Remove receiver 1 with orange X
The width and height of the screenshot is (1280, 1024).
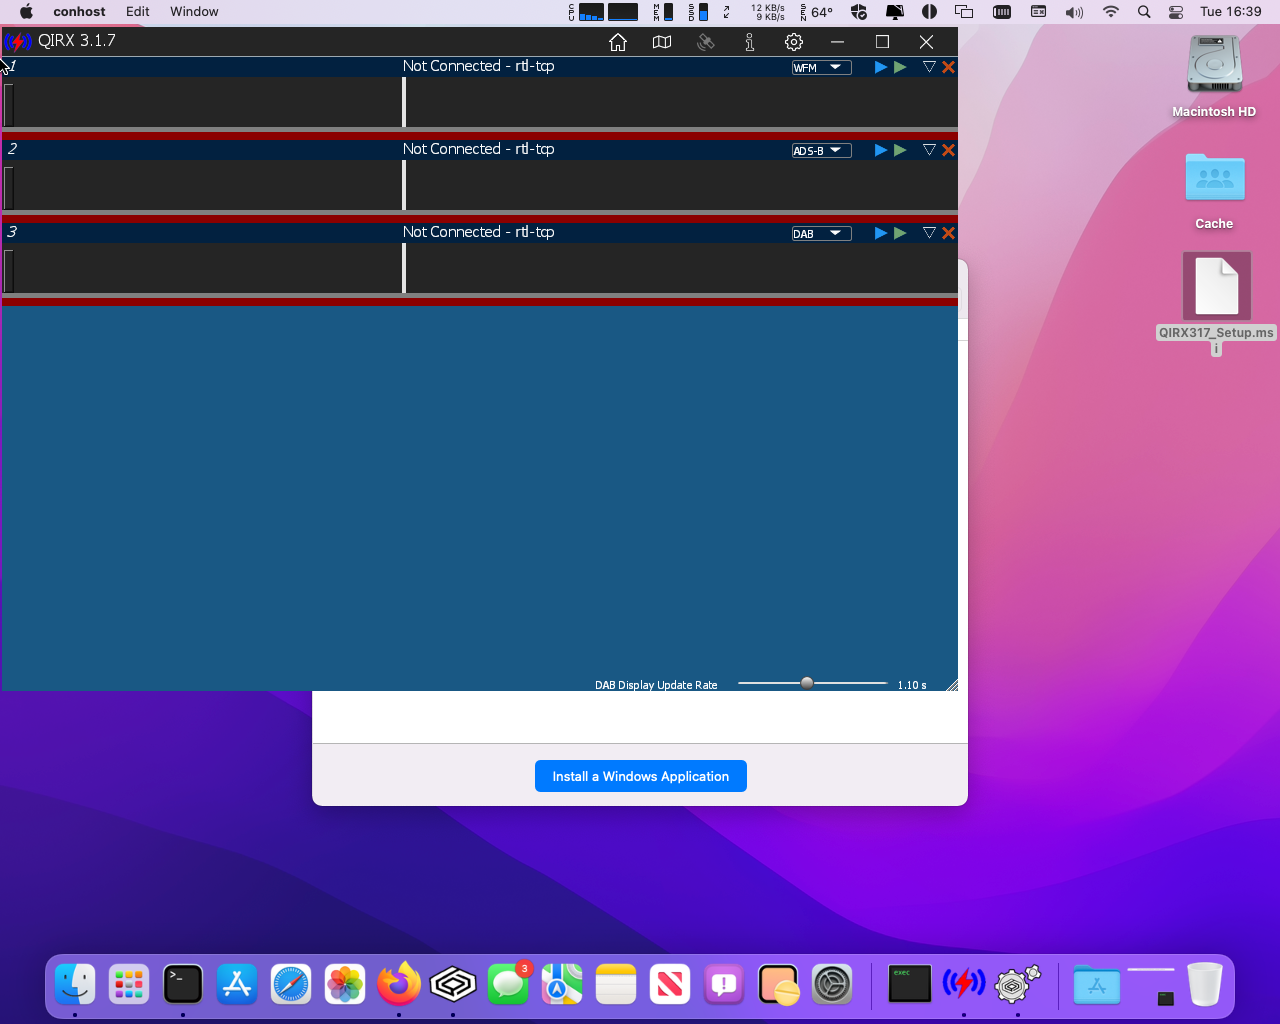949,67
